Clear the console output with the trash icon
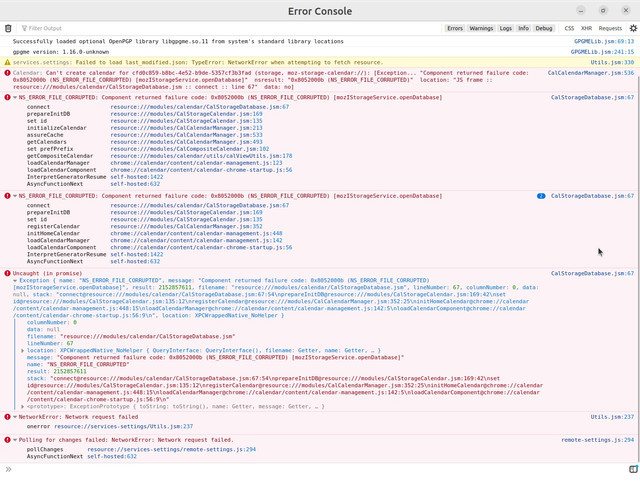640x485 pixels. click(x=8, y=28)
